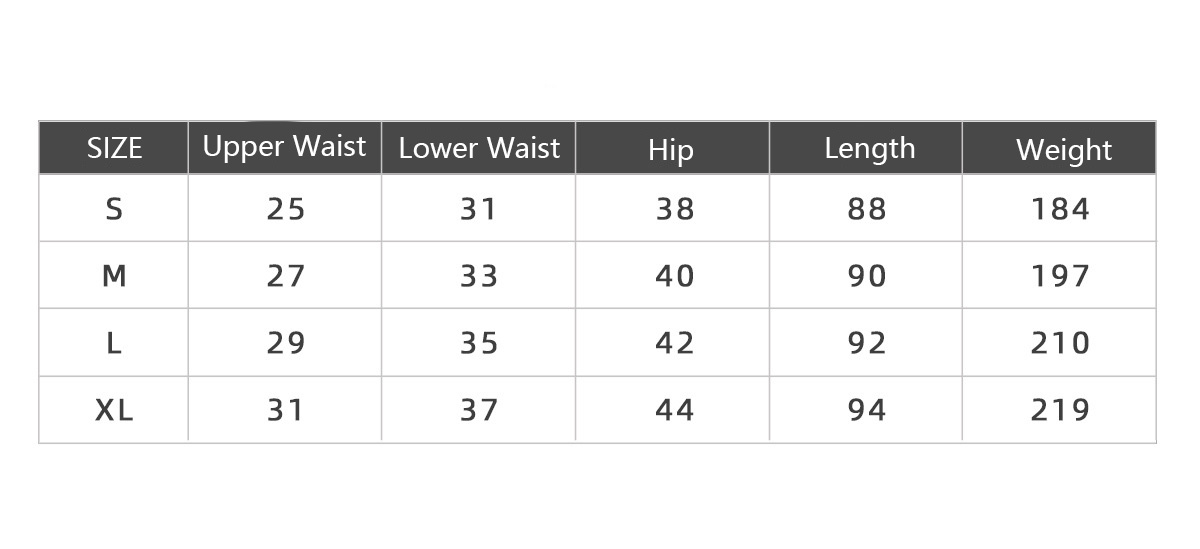
Task: Click the L size row label
Action: coord(114,343)
